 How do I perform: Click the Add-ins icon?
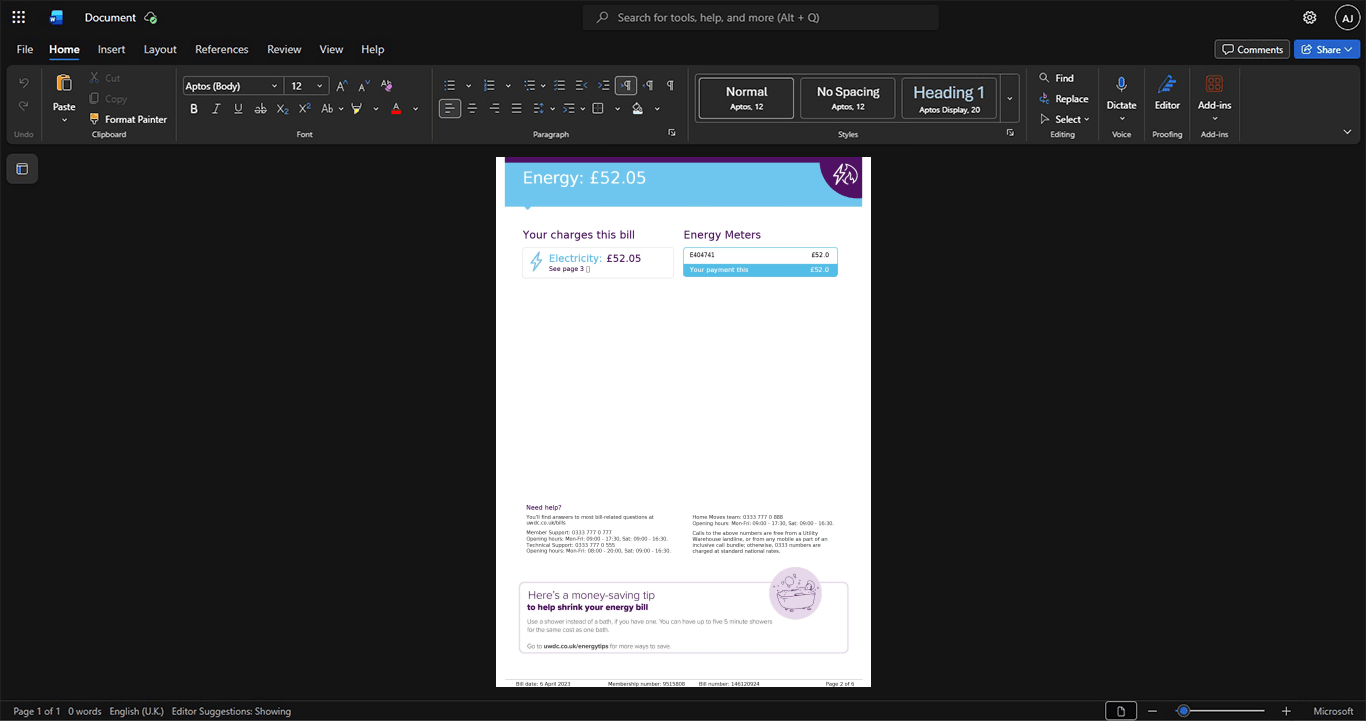[1214, 85]
